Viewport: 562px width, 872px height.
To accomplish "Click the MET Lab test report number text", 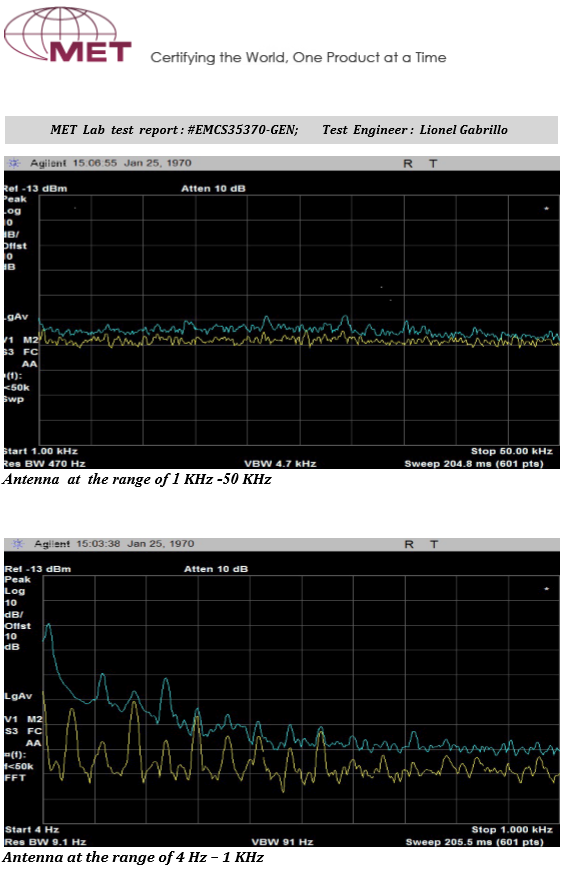I will pyautogui.click(x=174, y=130).
